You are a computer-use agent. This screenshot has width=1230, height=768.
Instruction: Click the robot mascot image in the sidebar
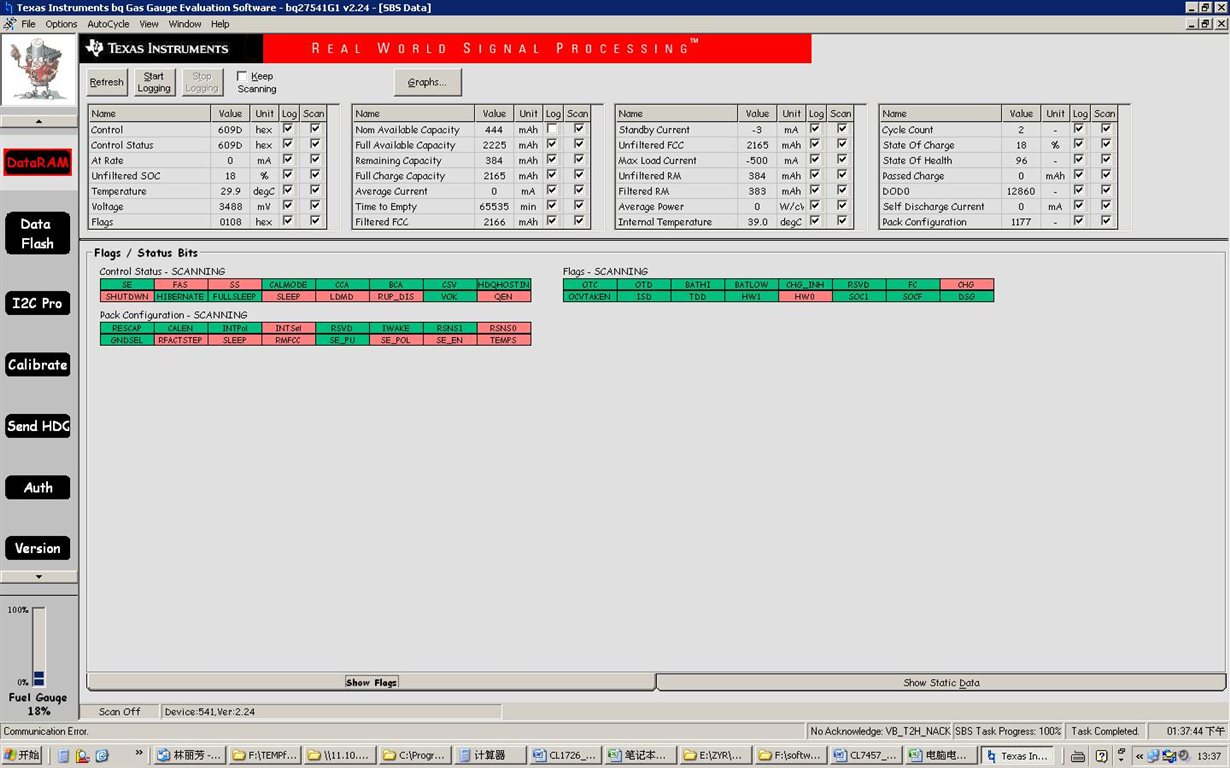click(x=39, y=70)
